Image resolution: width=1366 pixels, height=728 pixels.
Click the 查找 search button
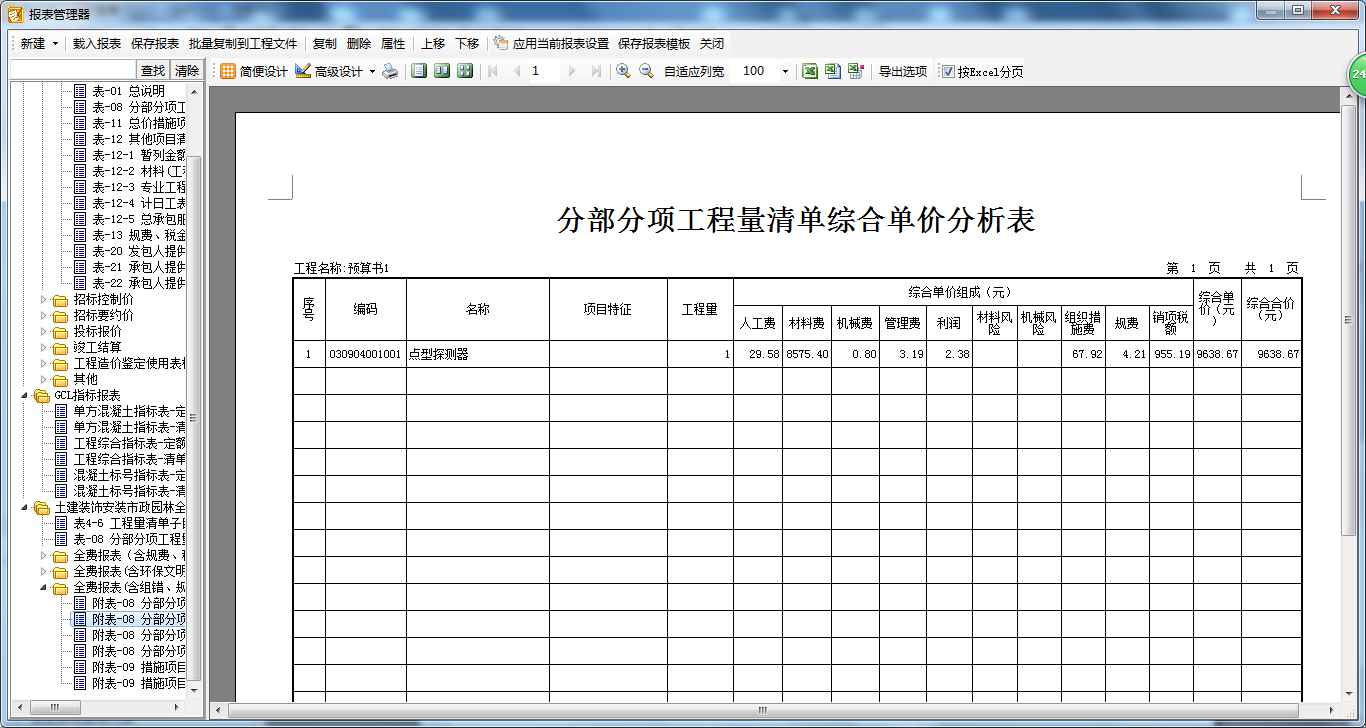pos(153,70)
